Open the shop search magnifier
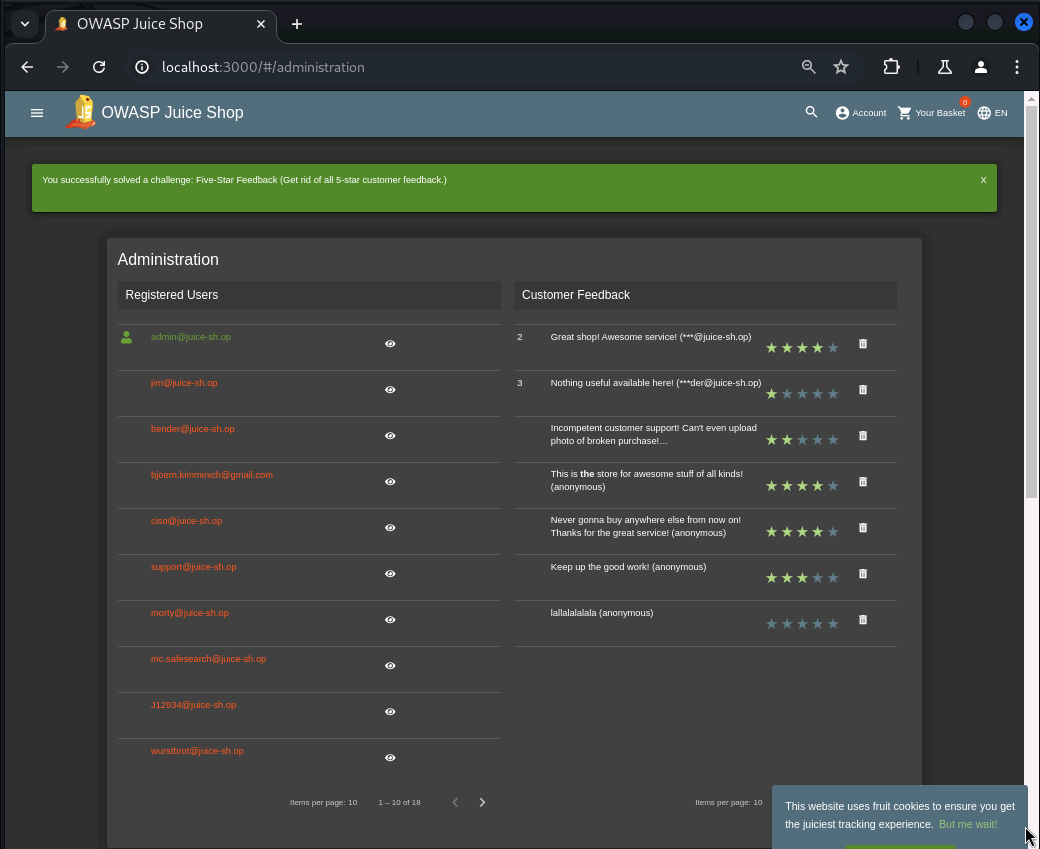1040x849 pixels. tap(811, 112)
